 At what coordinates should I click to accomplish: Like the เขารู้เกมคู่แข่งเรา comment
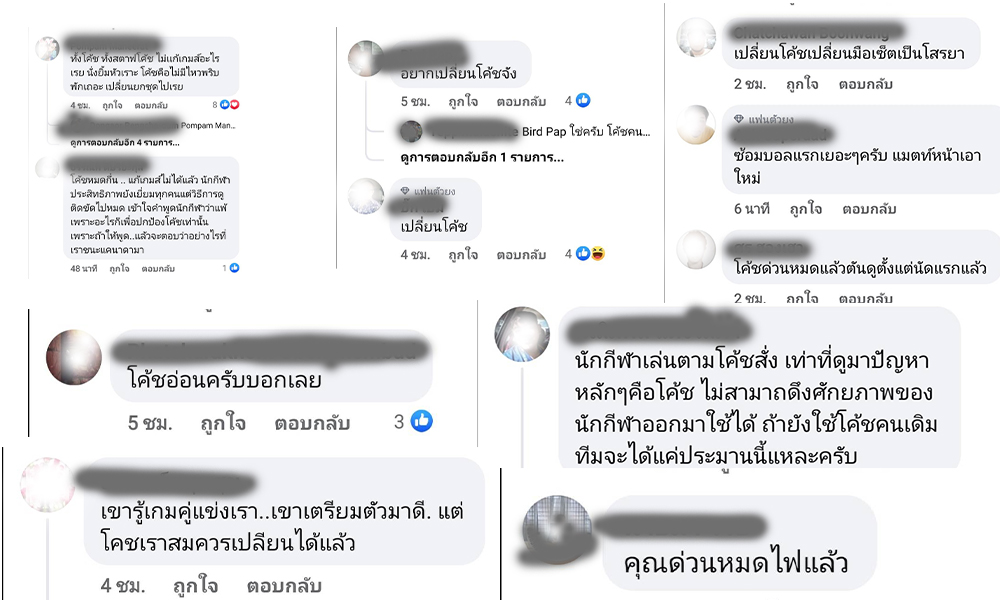(196, 585)
